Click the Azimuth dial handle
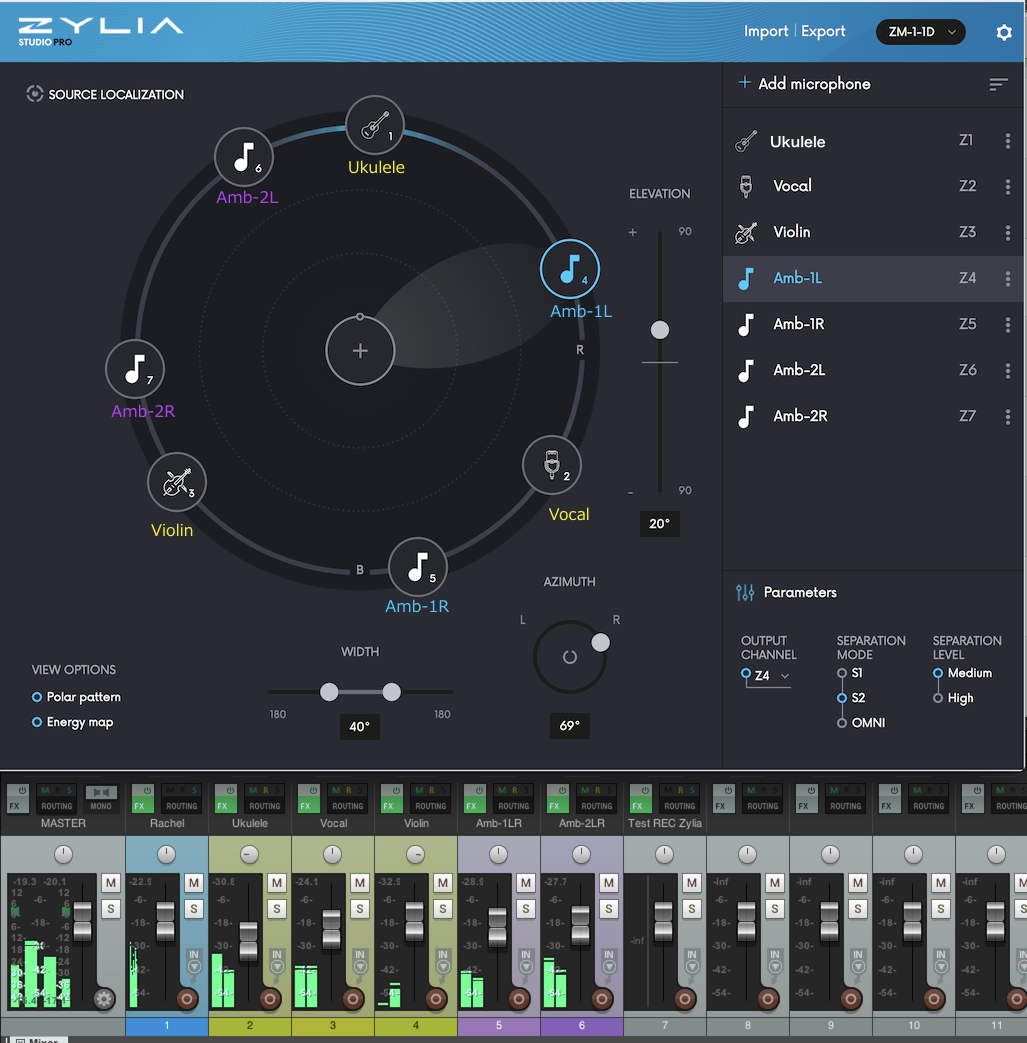This screenshot has height=1043, width=1027. click(600, 642)
